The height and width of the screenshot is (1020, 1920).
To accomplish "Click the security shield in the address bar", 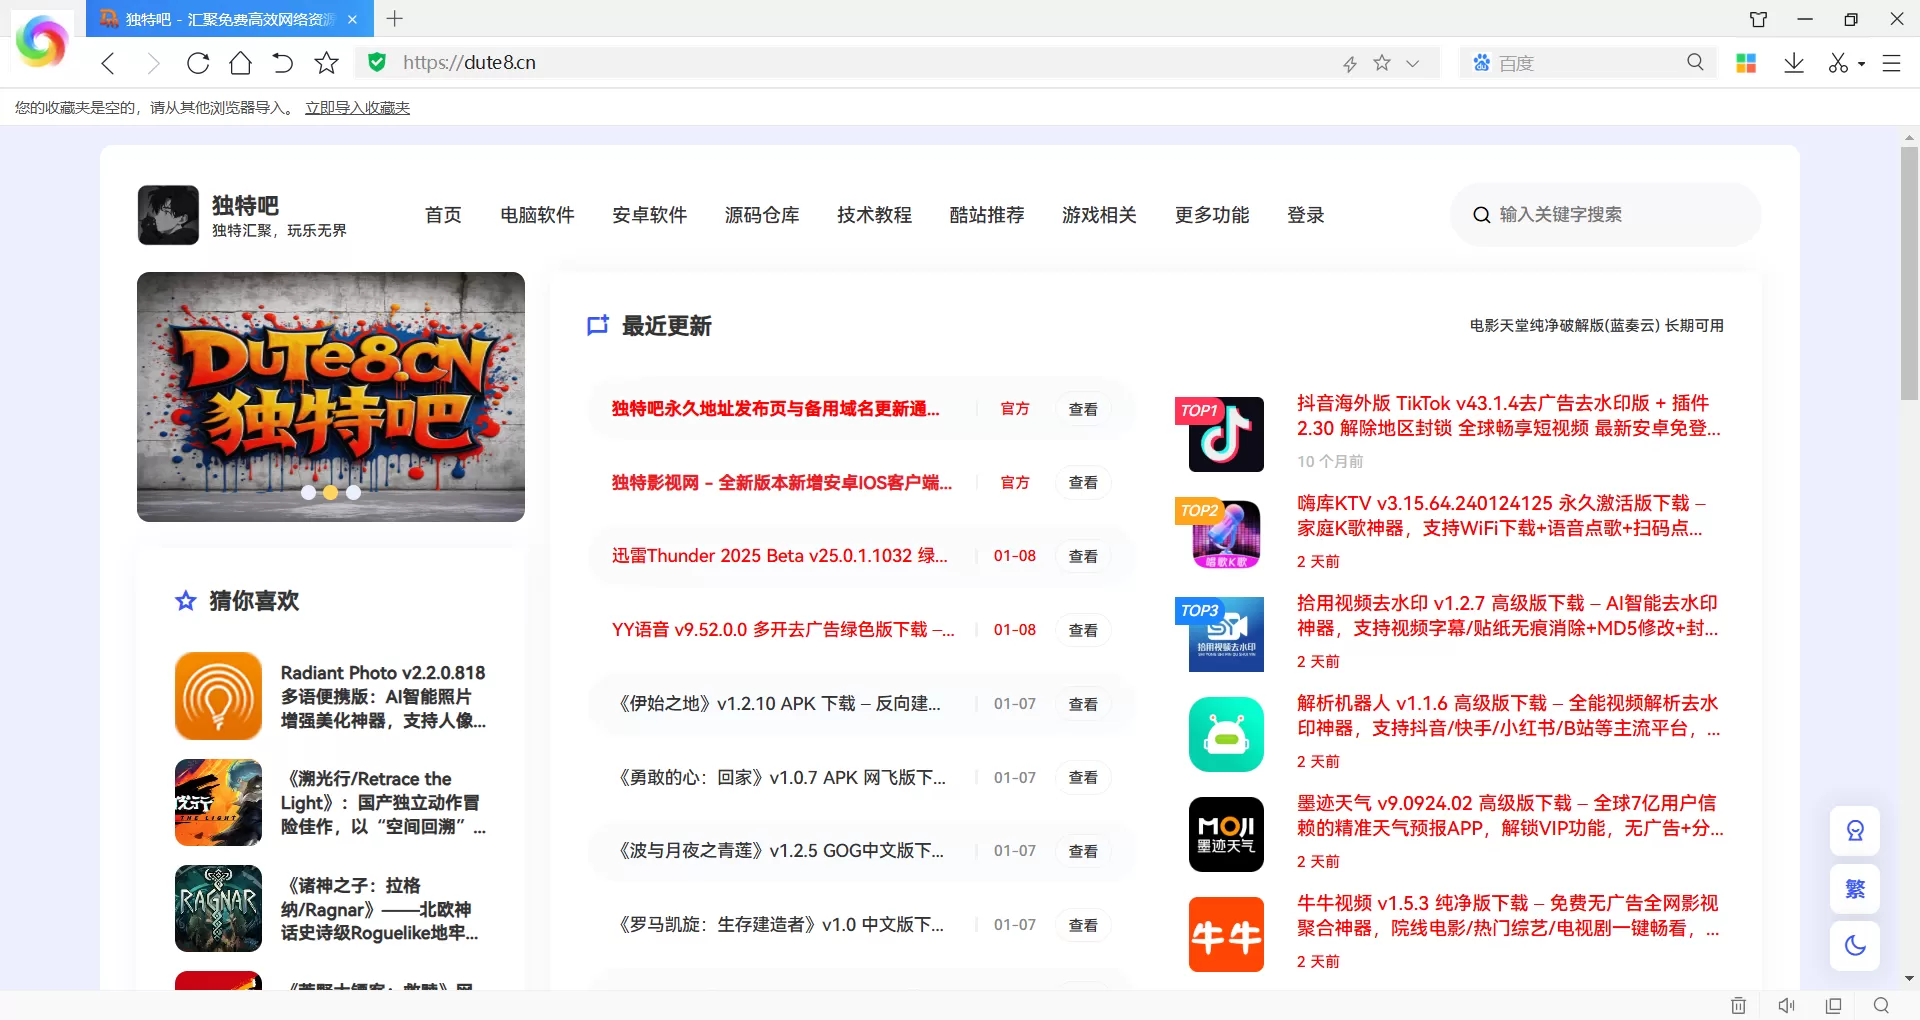I will click(376, 62).
